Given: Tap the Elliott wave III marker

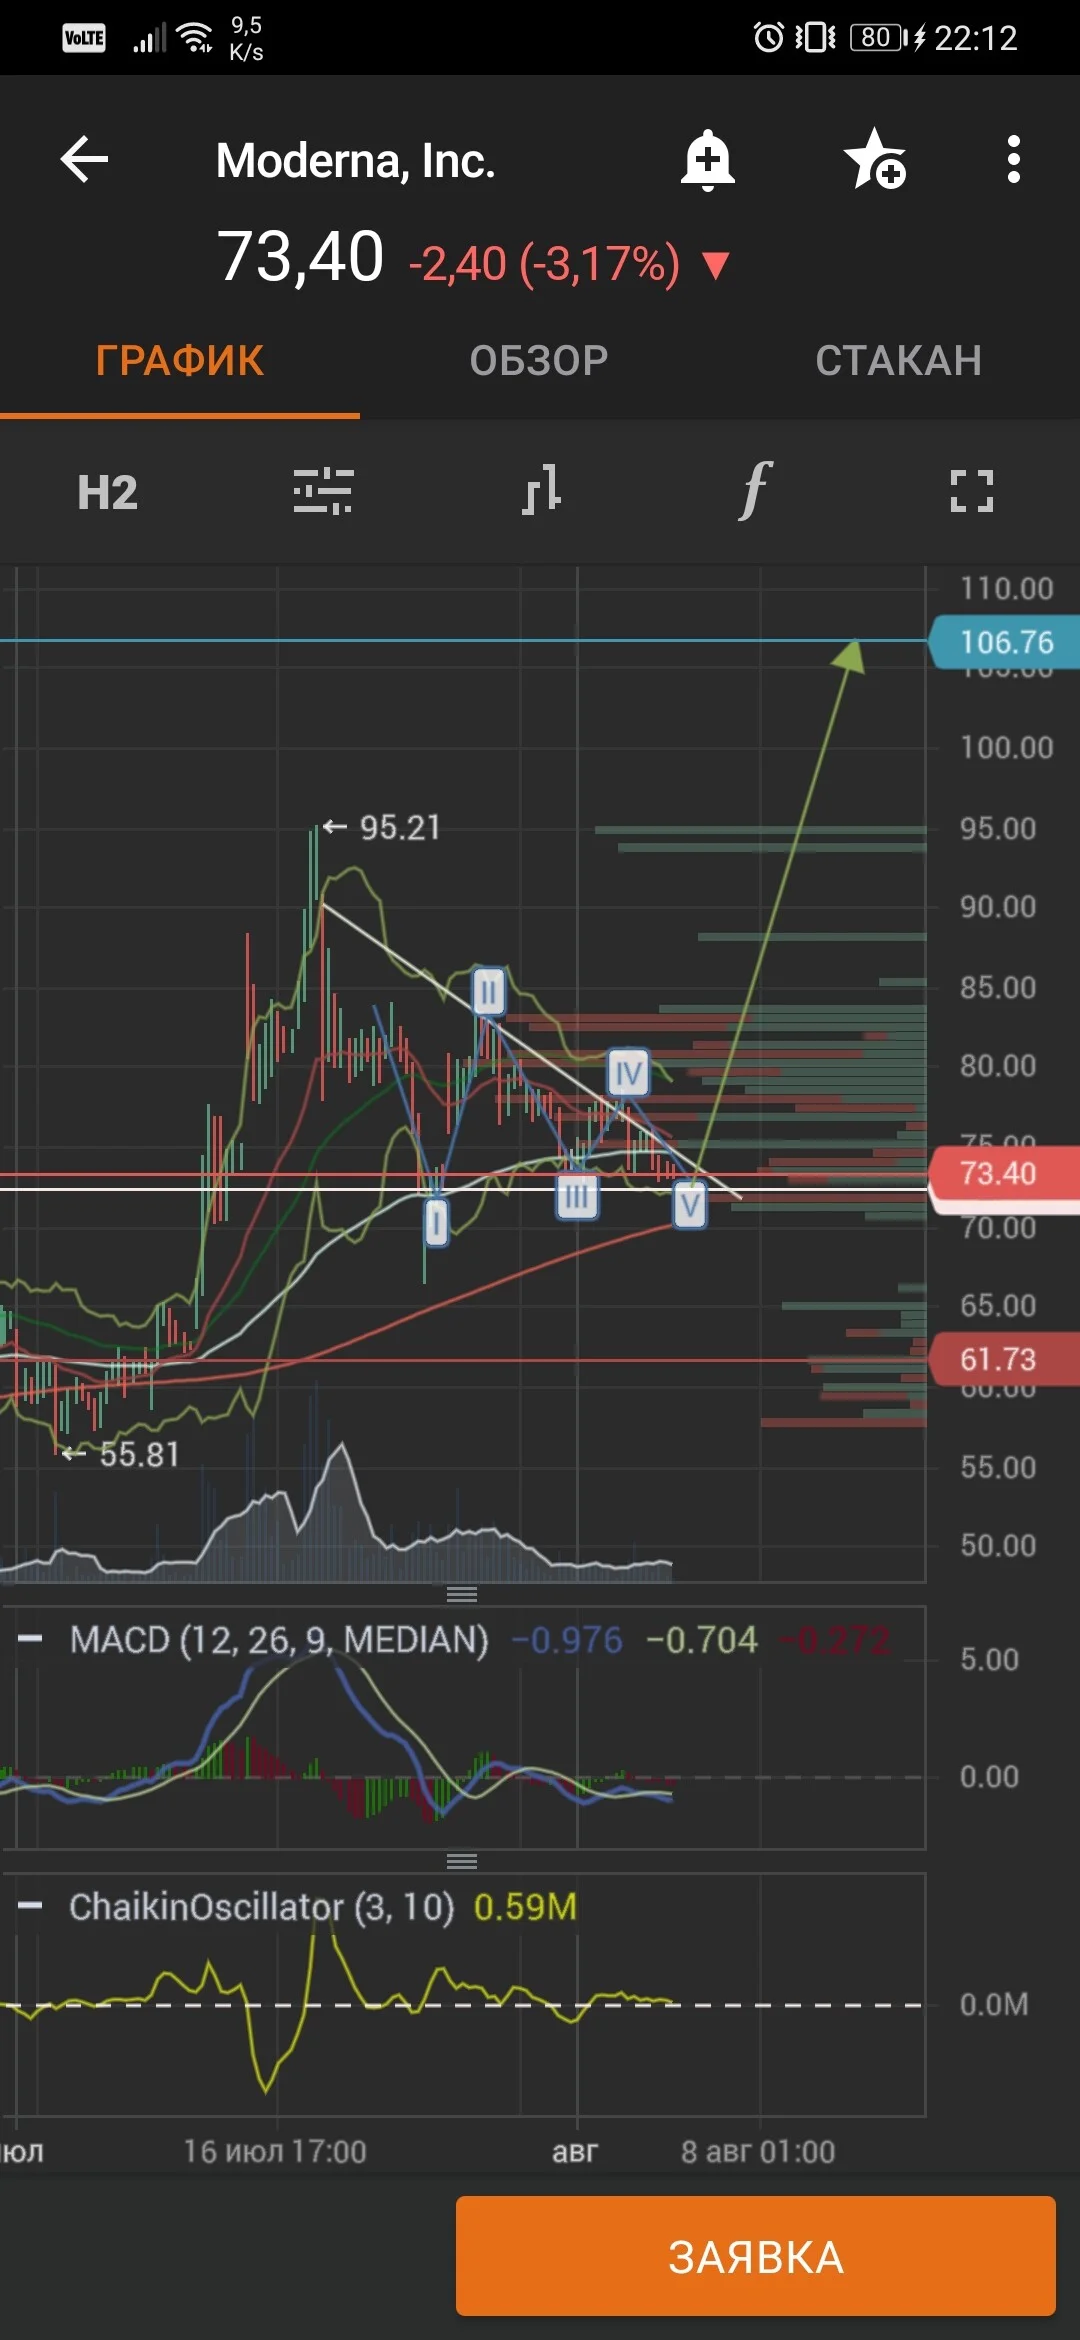Looking at the screenshot, I should 577,1196.
